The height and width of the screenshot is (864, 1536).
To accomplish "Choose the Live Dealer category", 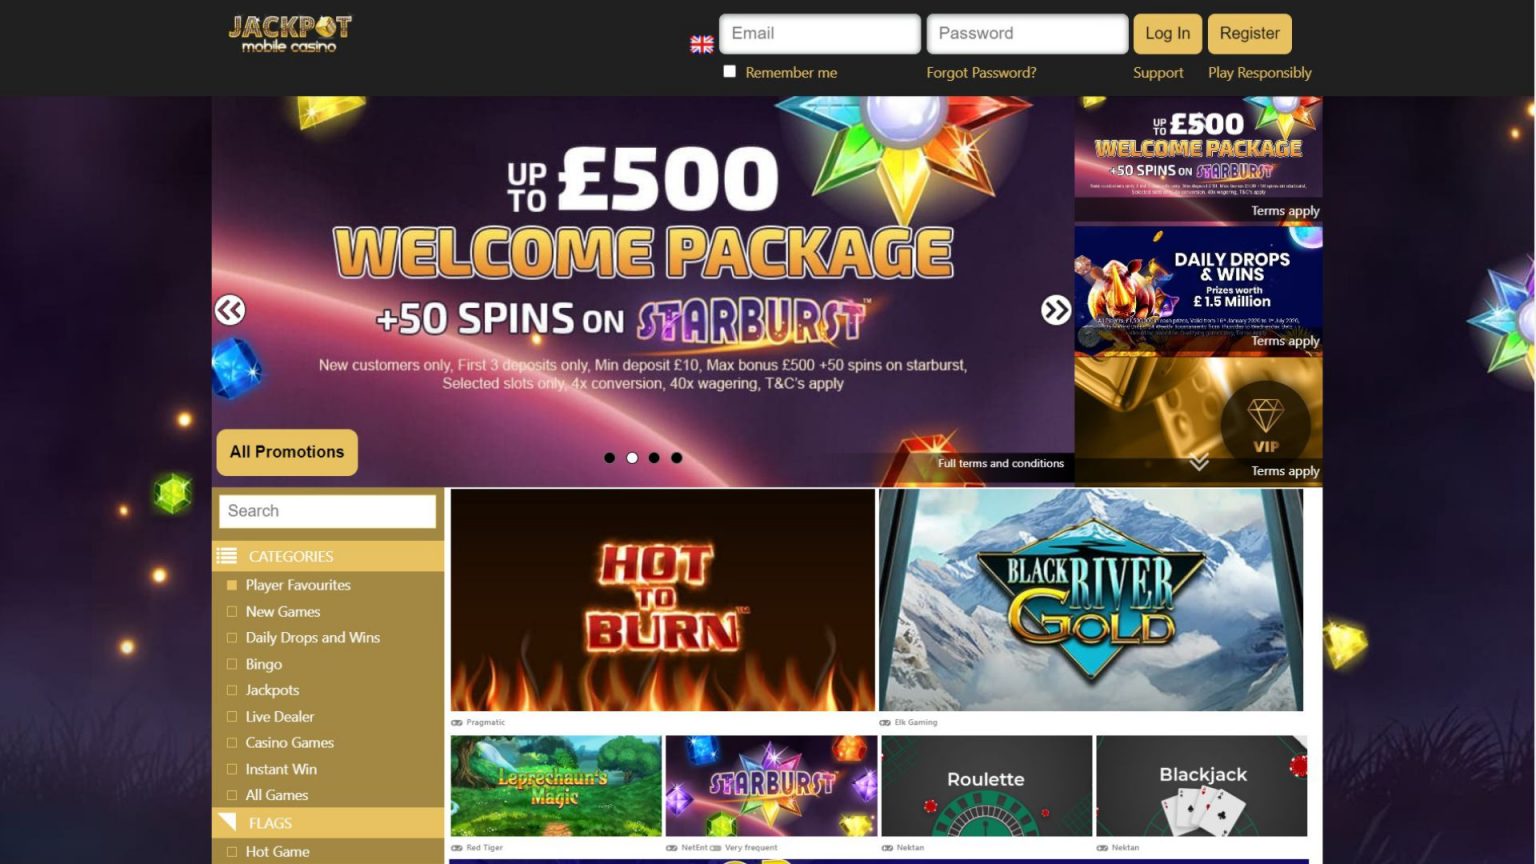I will click(x=280, y=717).
